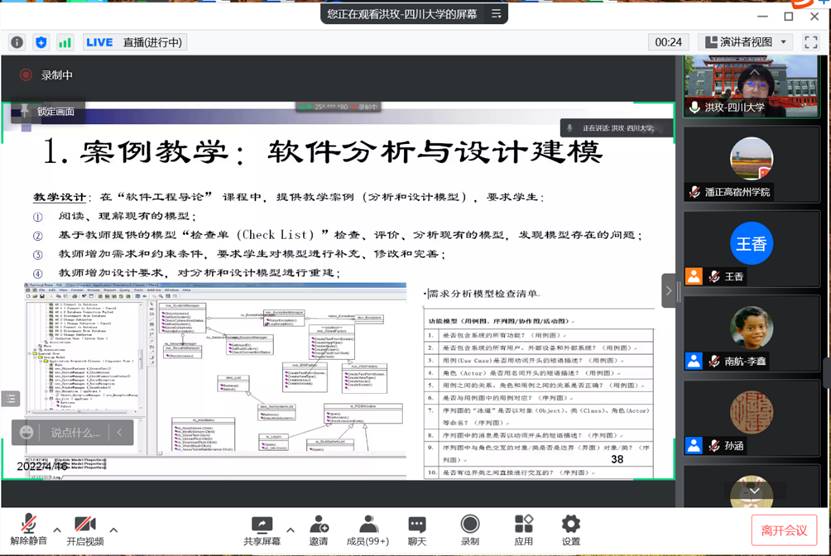831x556 pixels.
Task: Open the 应用 apps icon
Action: point(523,529)
